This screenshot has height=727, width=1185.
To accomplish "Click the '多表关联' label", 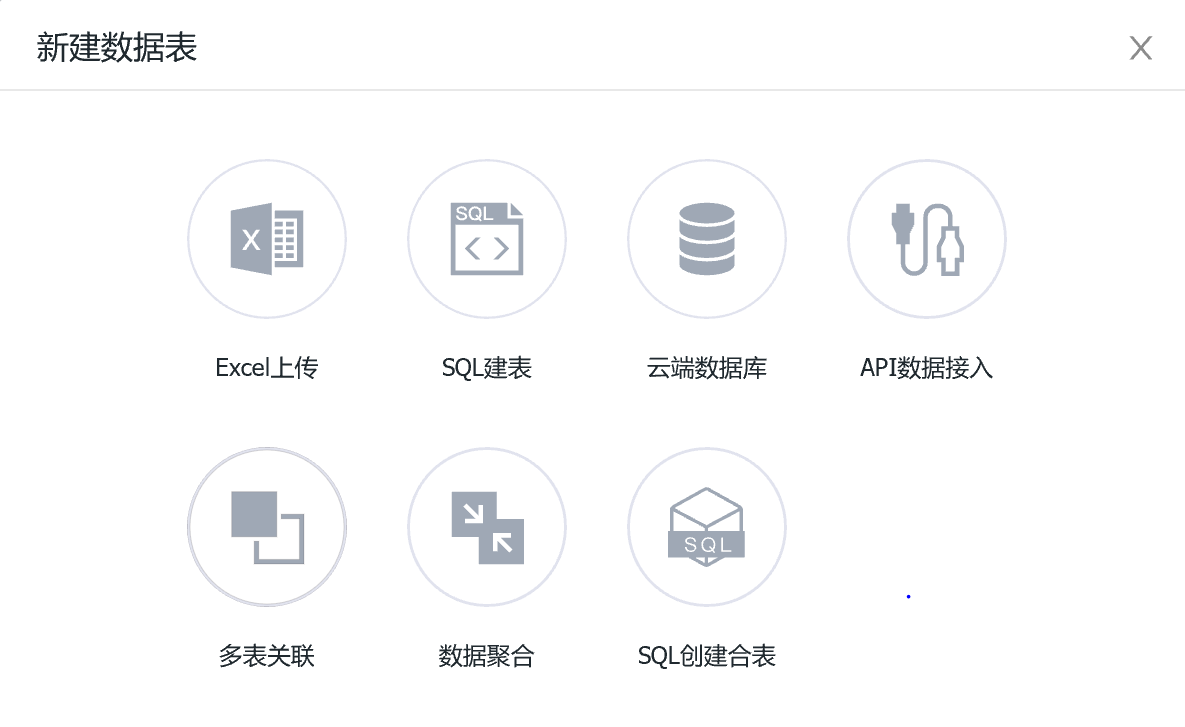I will coord(267,656).
